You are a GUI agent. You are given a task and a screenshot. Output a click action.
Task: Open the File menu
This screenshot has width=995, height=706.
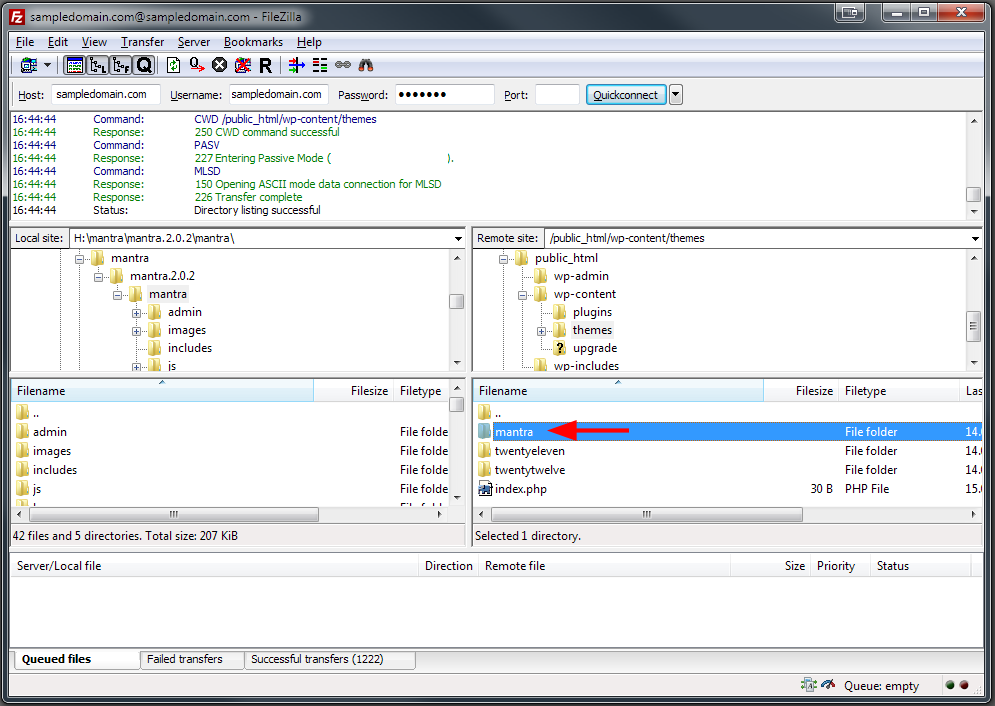(x=25, y=42)
